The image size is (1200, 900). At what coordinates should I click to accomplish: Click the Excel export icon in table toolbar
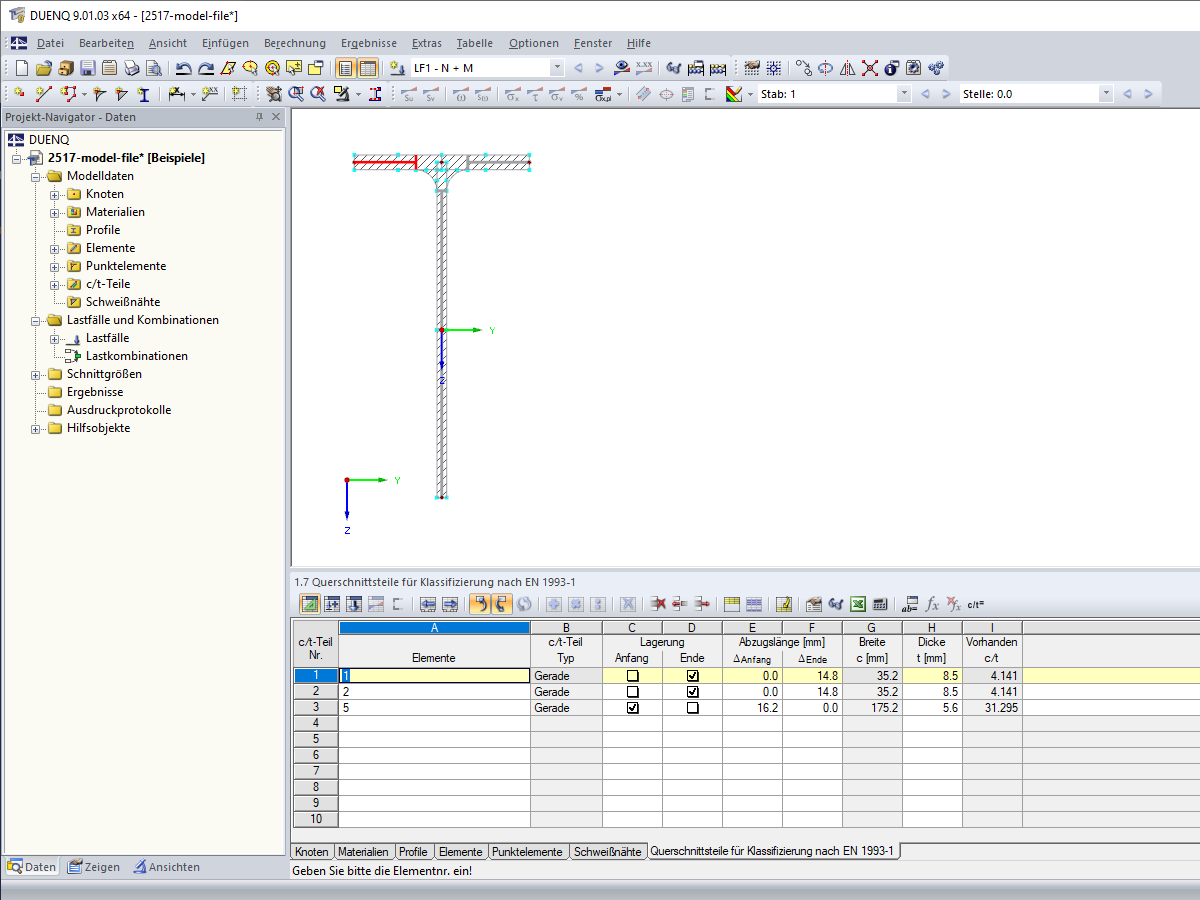pos(858,604)
